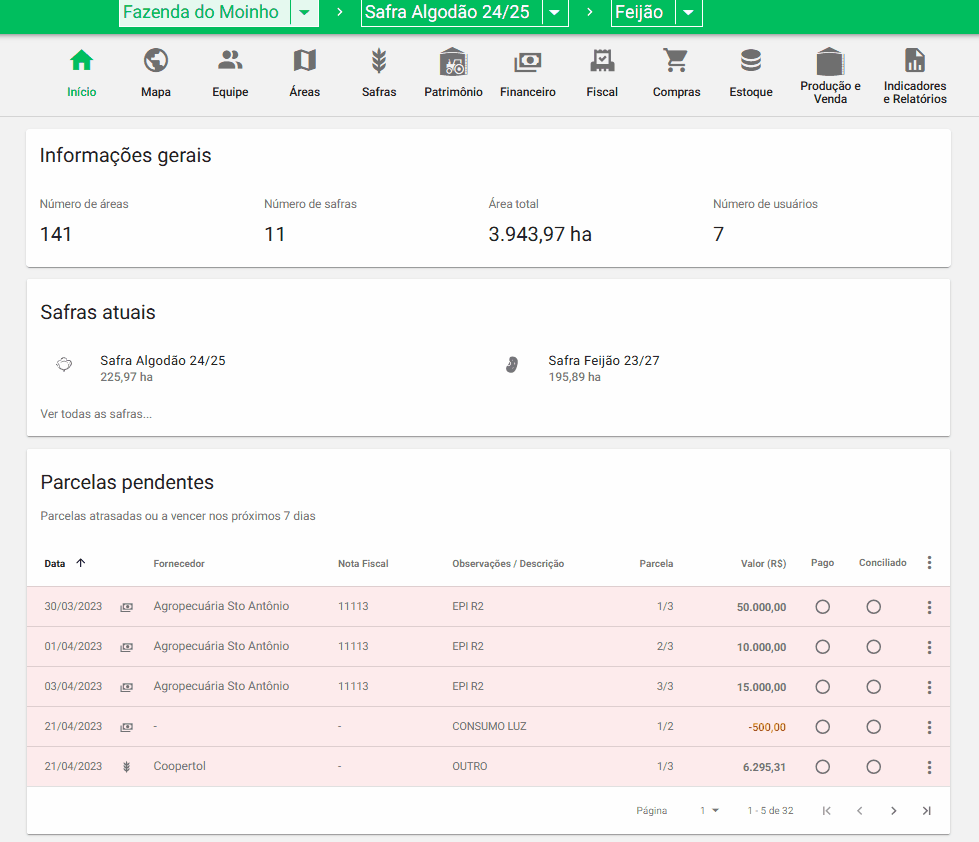Mark 50.000,00 installment as Pago
The width and height of the screenshot is (979, 842).
click(x=823, y=607)
